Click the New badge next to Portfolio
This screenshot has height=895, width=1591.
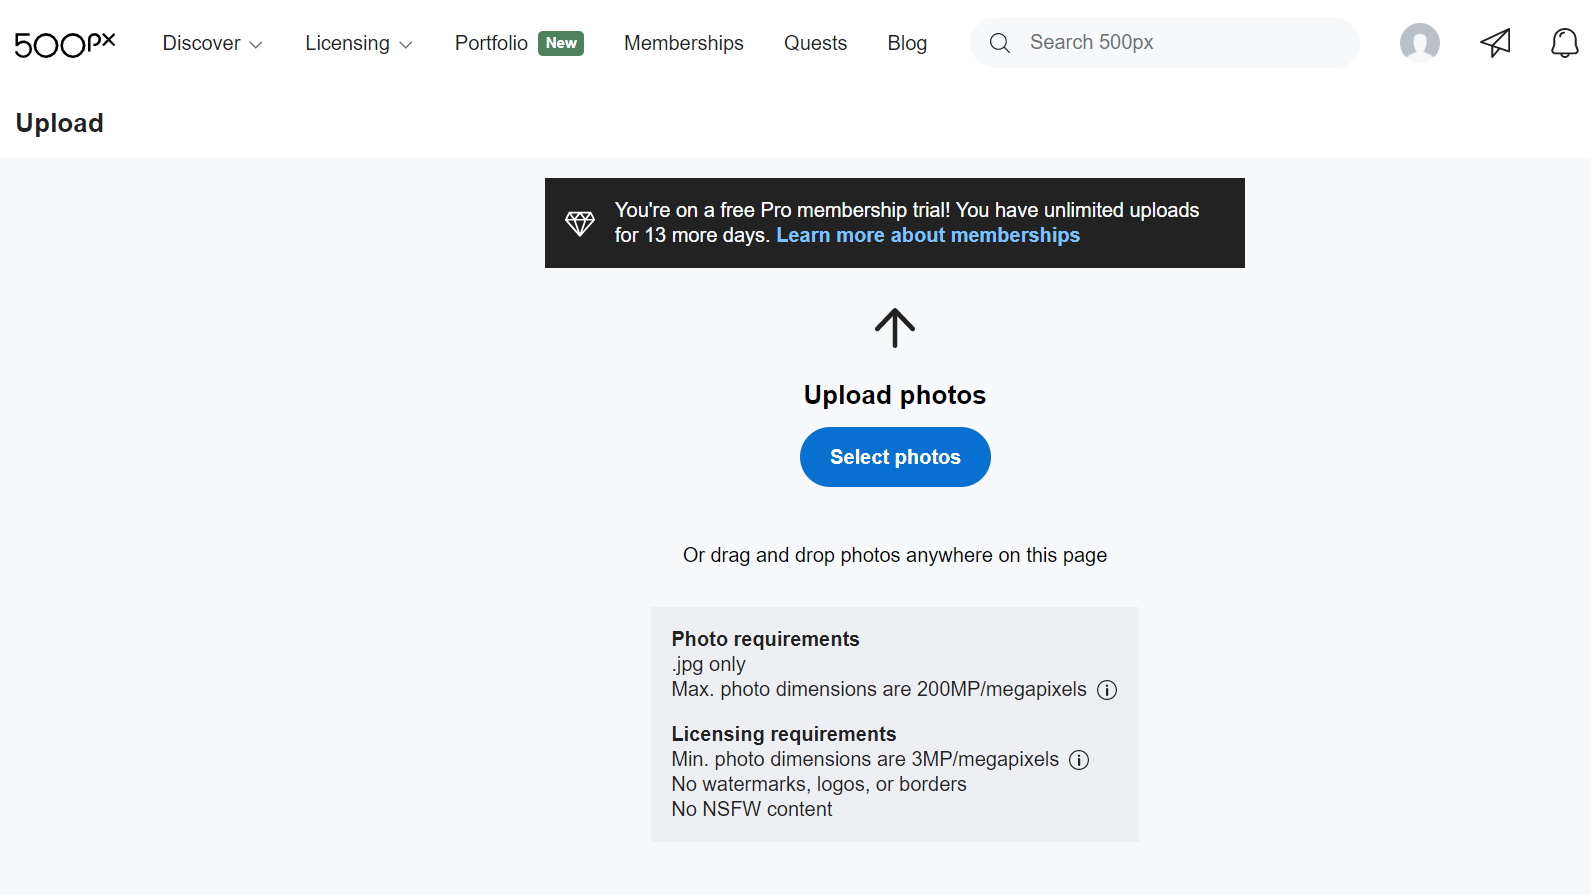coord(561,43)
